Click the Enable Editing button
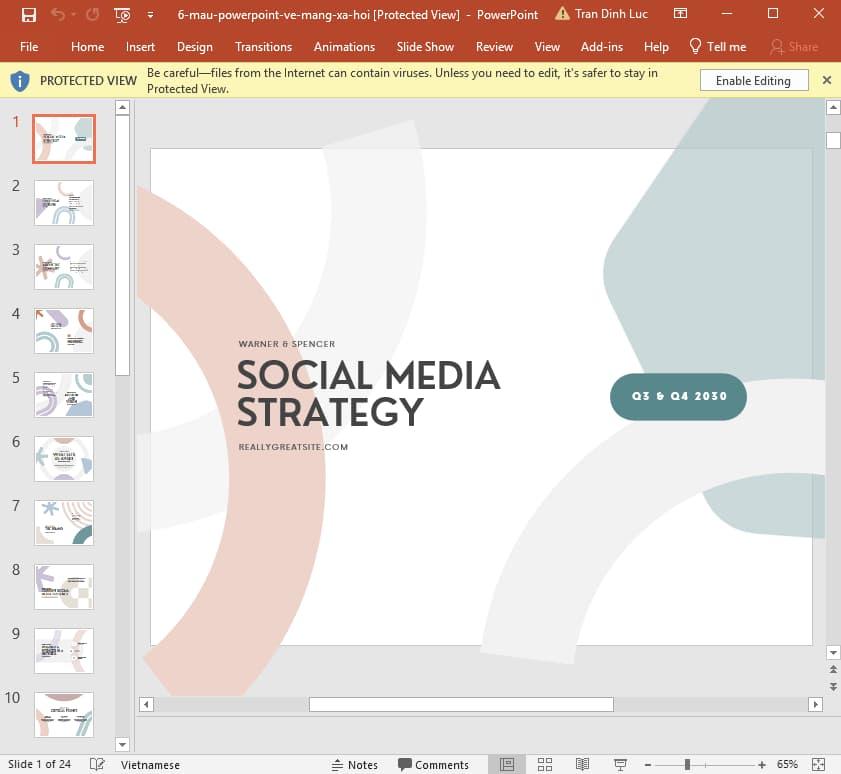 (x=753, y=80)
